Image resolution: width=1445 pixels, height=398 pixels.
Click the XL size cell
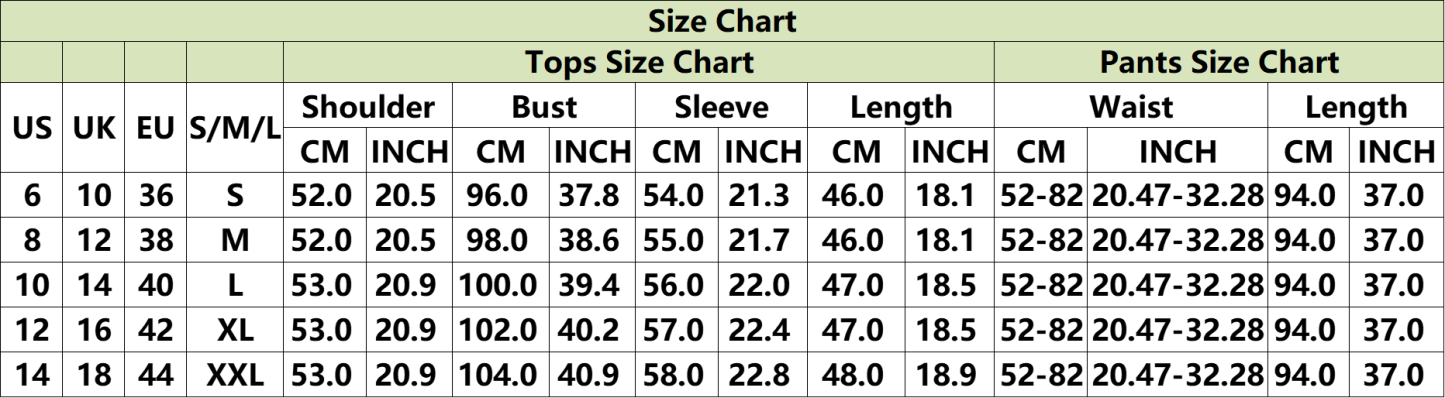click(235, 330)
